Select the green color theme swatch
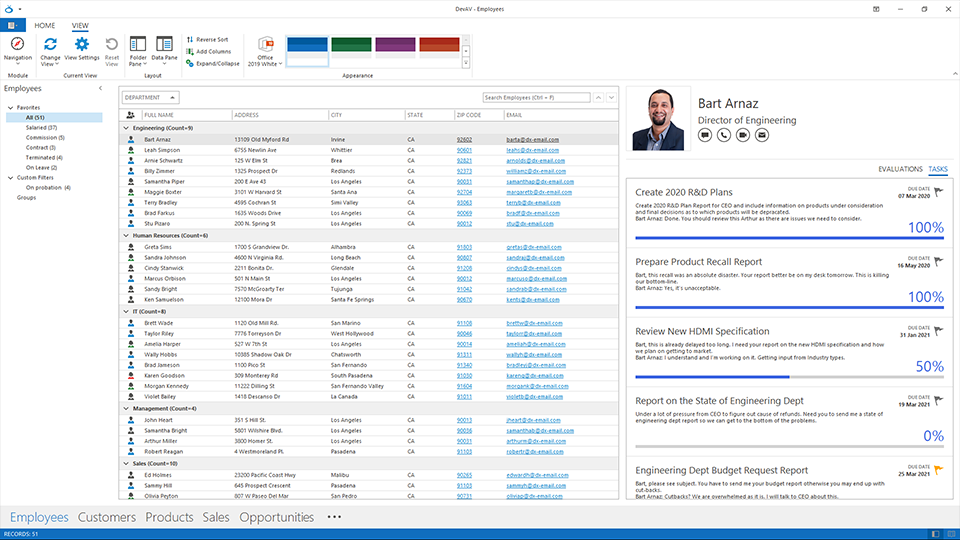 (x=352, y=46)
